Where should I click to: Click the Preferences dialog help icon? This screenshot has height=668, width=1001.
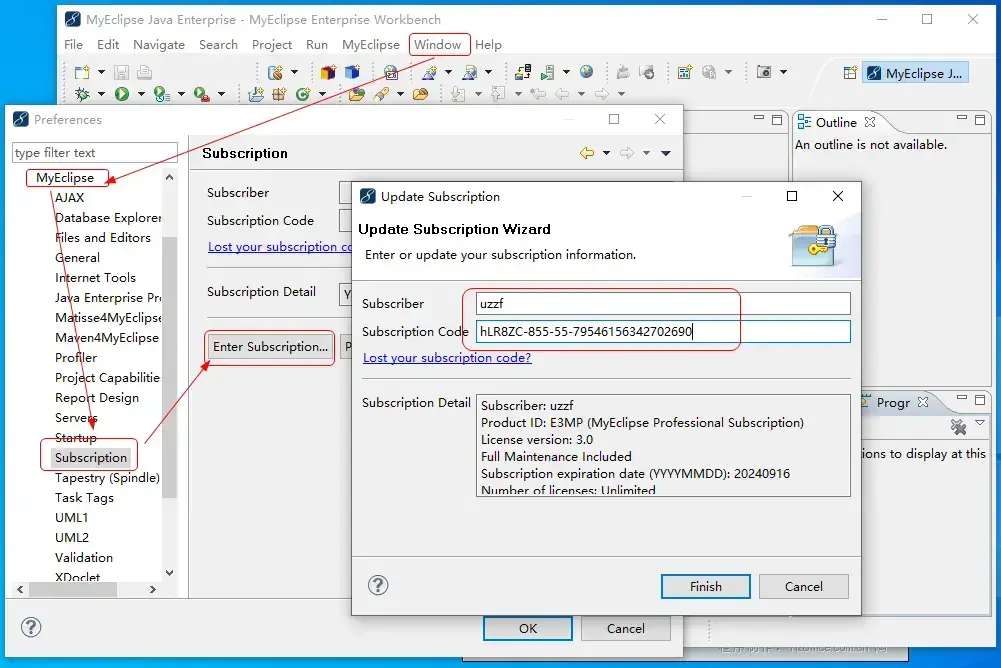[x=31, y=627]
